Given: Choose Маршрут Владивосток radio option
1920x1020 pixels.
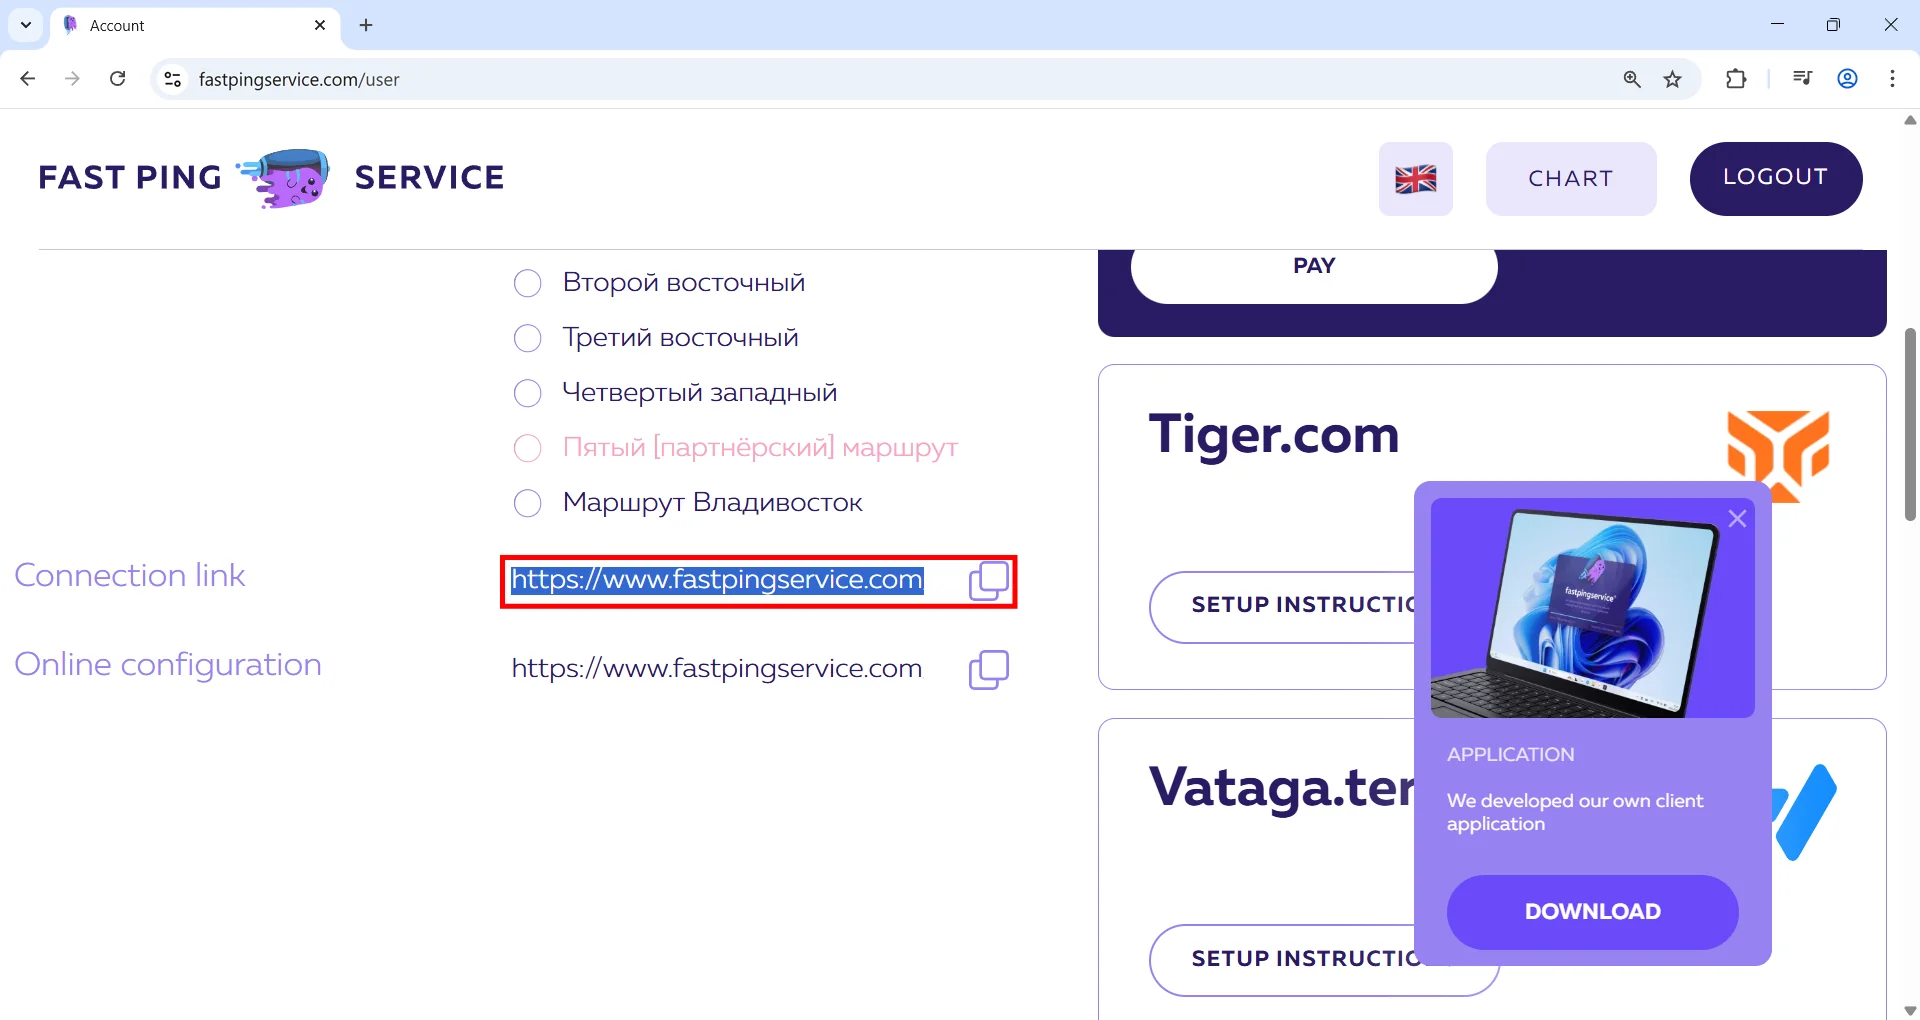Looking at the screenshot, I should point(528,503).
